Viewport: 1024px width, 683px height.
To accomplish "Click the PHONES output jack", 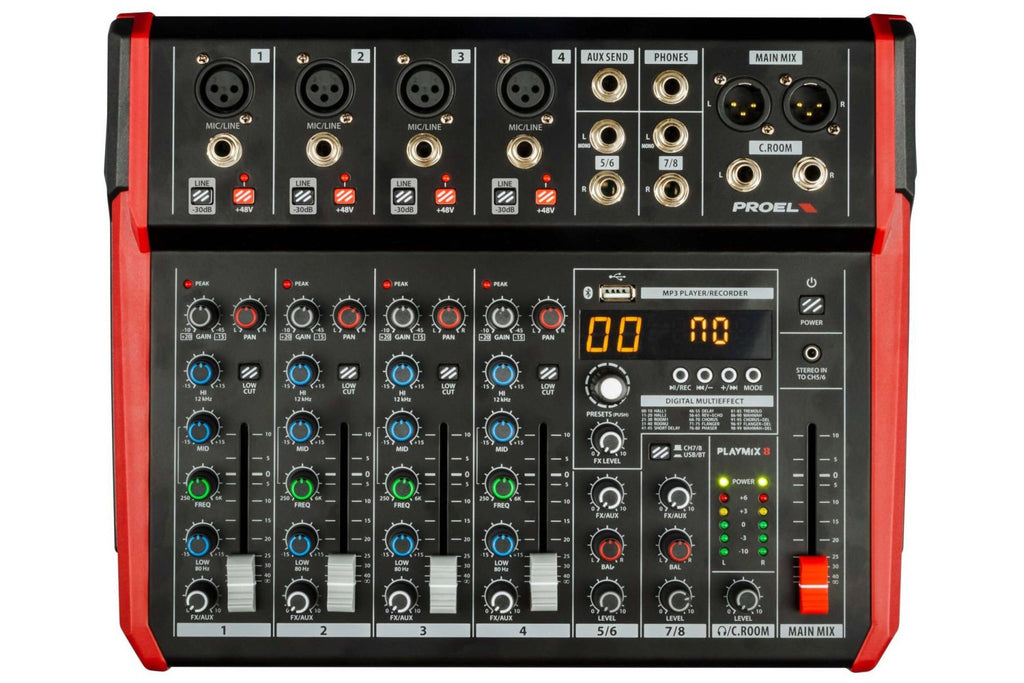I will 671,87.
